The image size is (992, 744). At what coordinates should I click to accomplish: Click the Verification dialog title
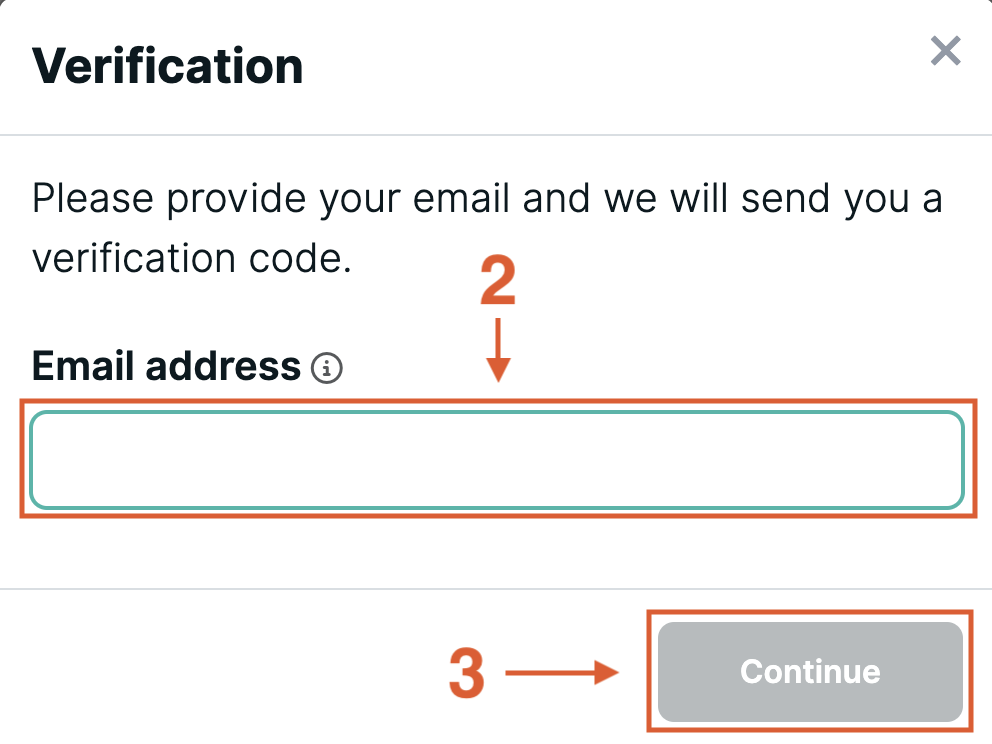coord(168,66)
